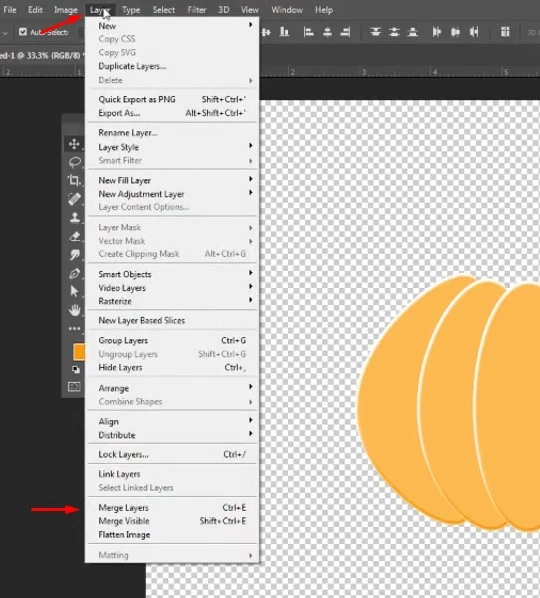Choose Flatten Image menu entry
The image size is (540, 598).
pos(173,534)
